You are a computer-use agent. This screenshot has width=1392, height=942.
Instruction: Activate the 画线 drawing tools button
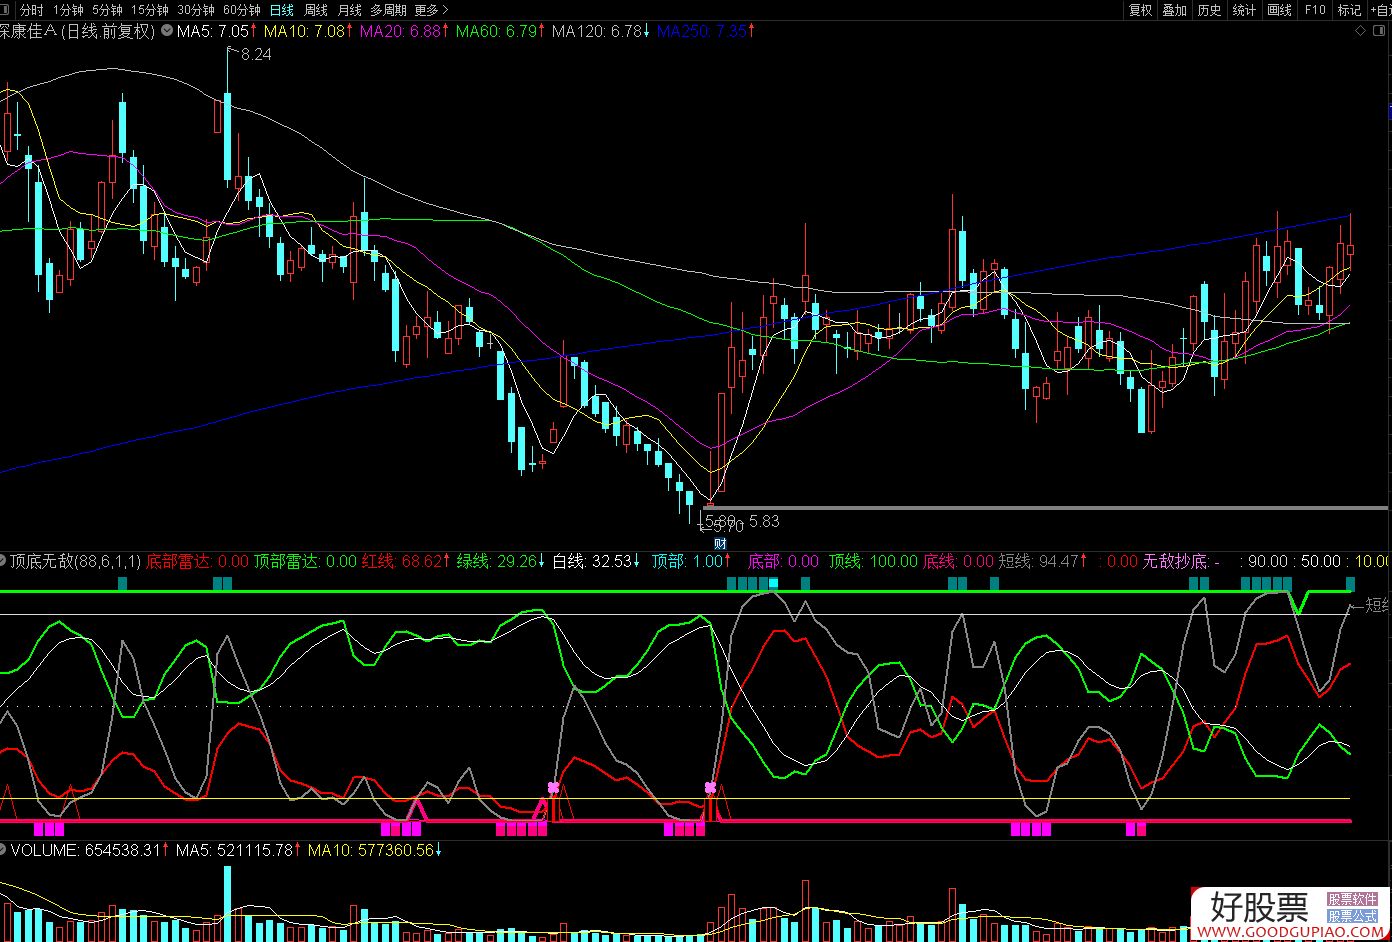(x=1279, y=10)
